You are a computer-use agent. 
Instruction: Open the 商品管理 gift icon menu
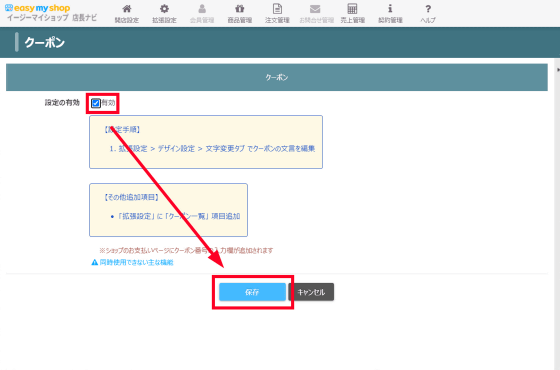(x=240, y=14)
